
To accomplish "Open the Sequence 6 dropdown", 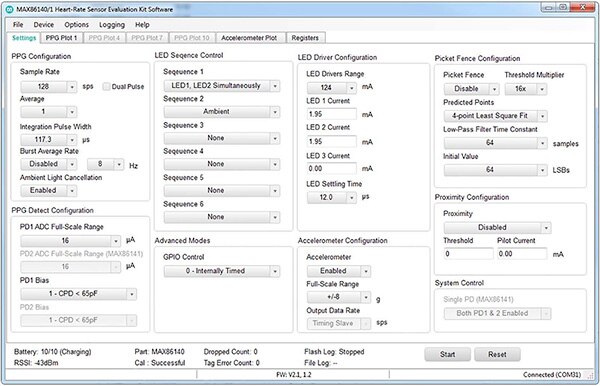I will [222, 217].
